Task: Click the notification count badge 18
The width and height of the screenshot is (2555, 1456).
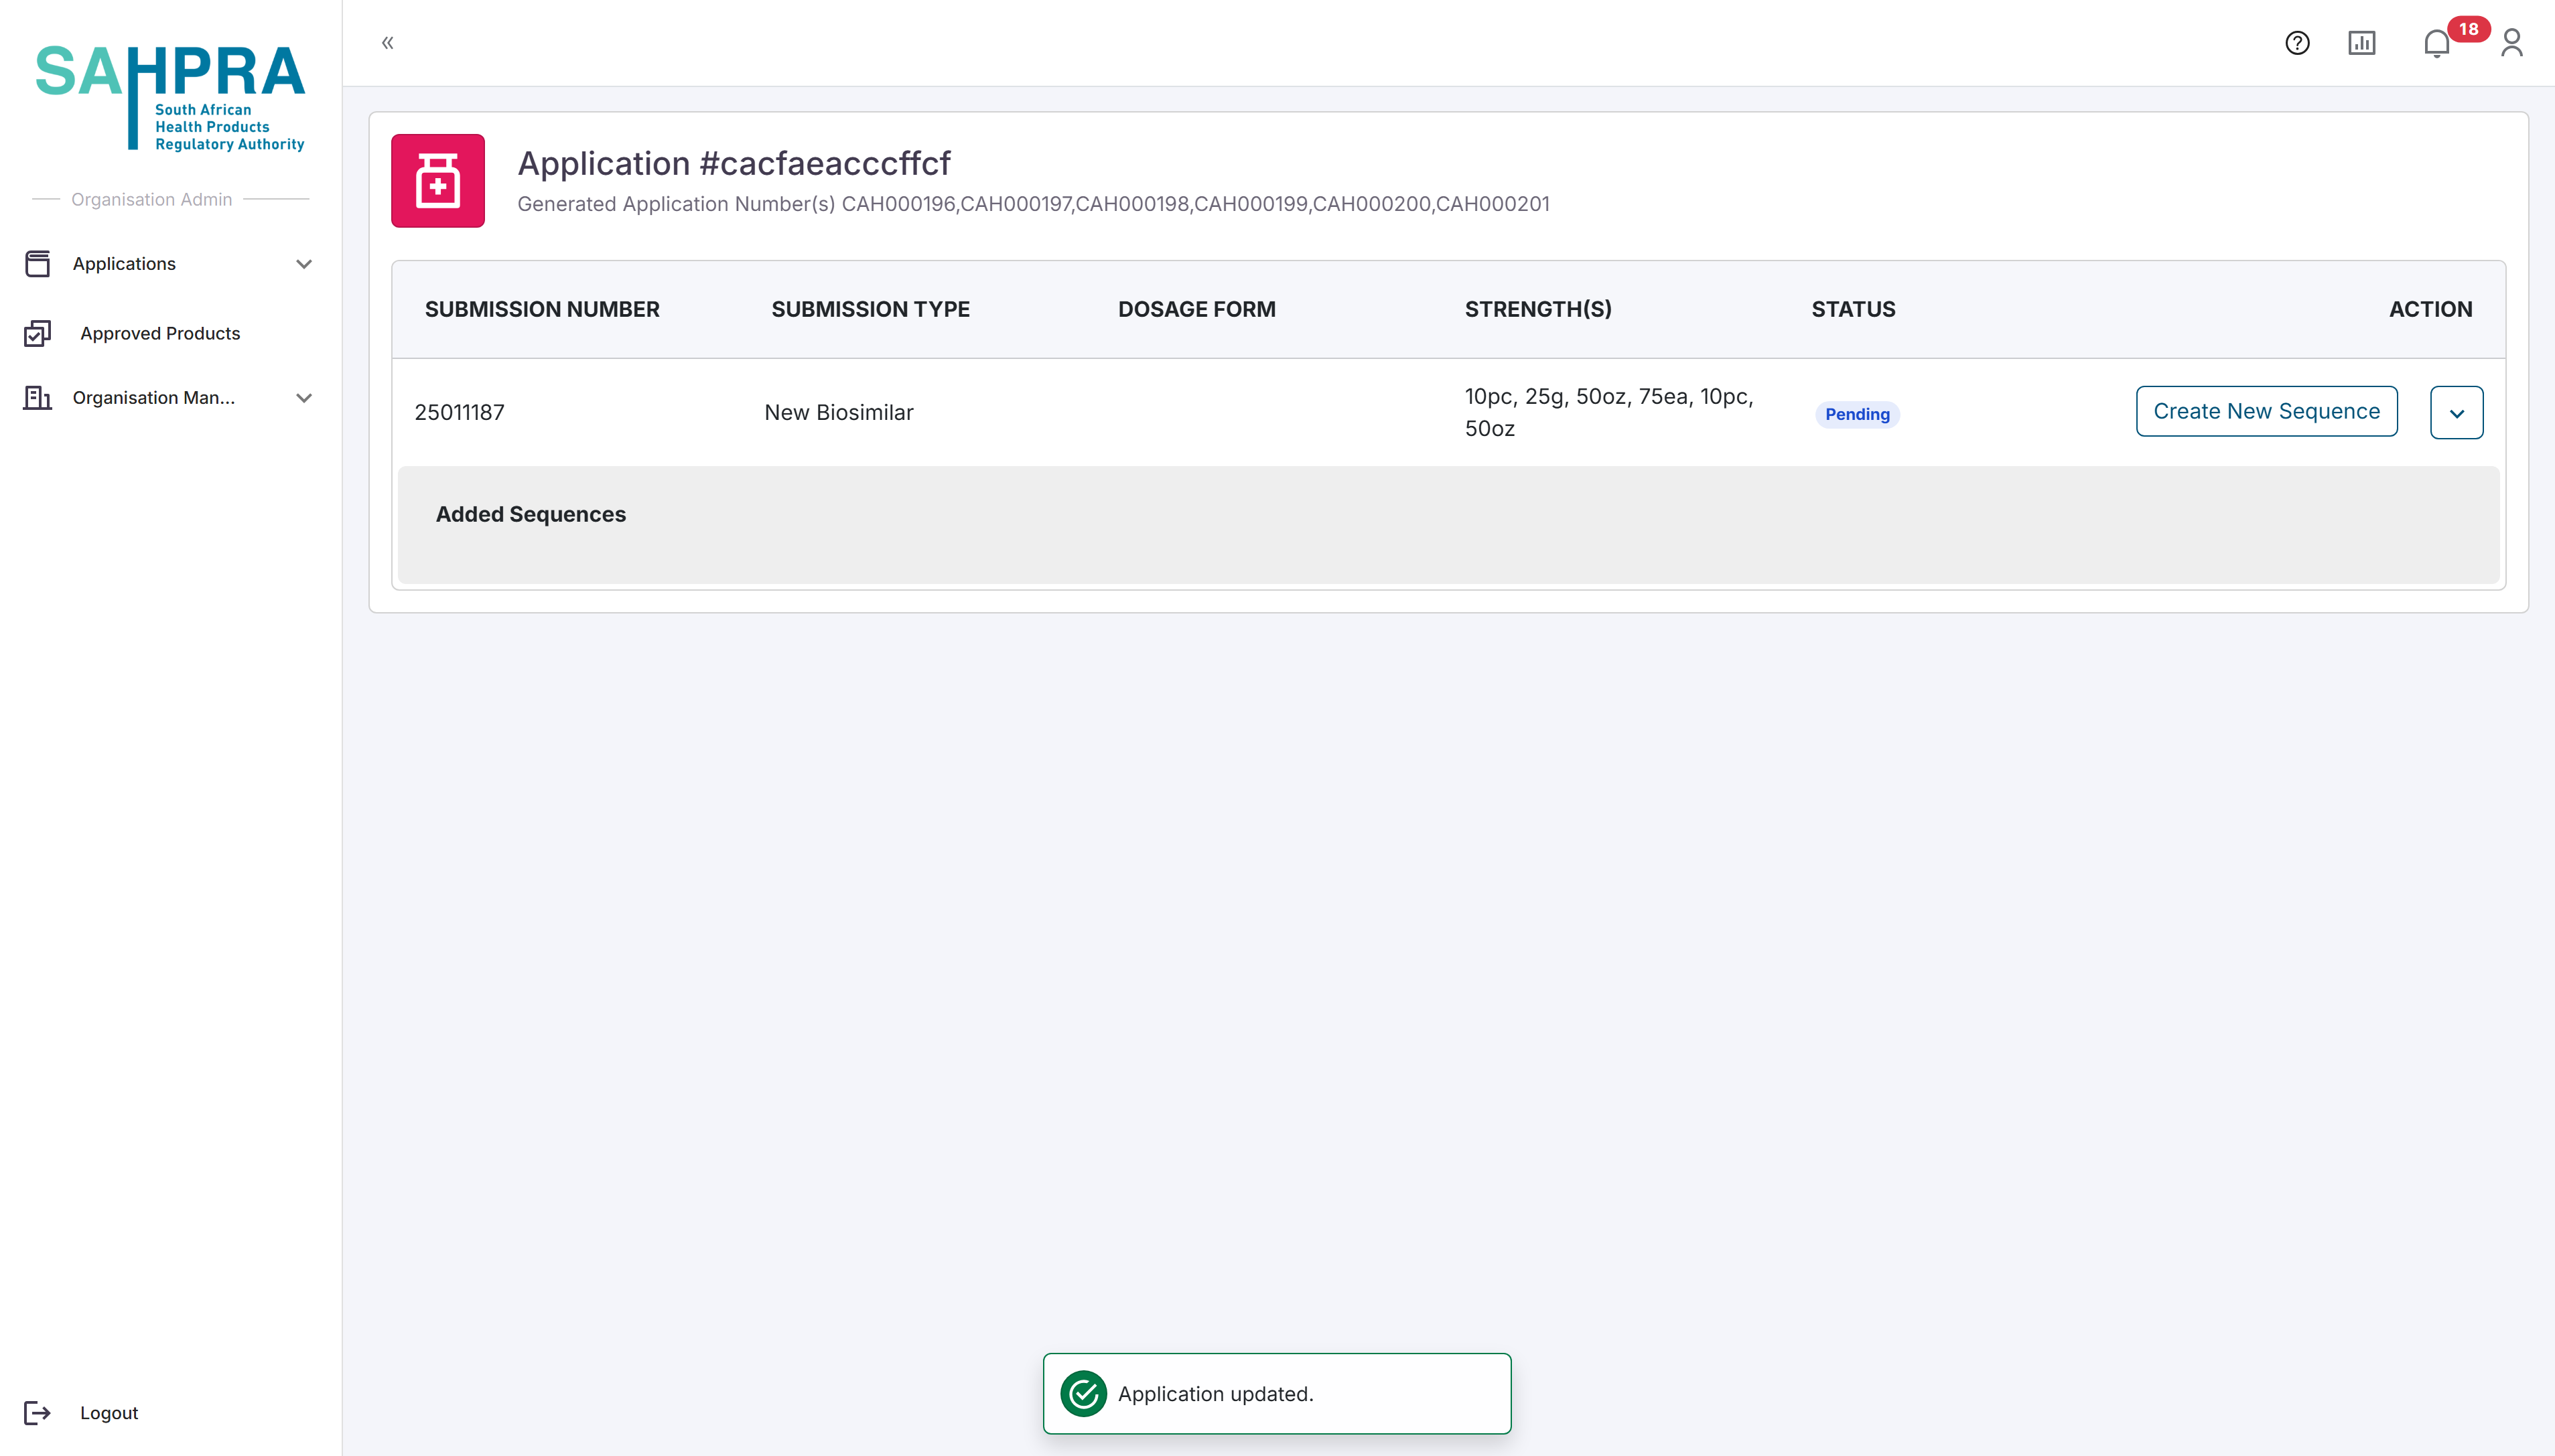Action: coord(2468,29)
